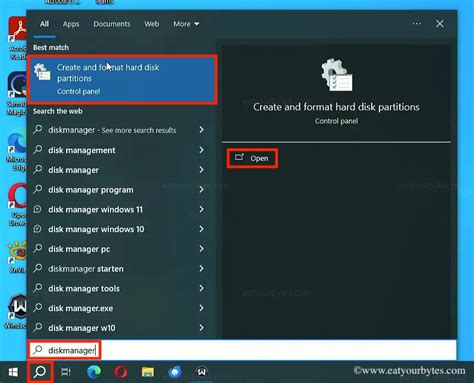Click the preview pane title text
The width and height of the screenshot is (474, 383).
coord(336,107)
